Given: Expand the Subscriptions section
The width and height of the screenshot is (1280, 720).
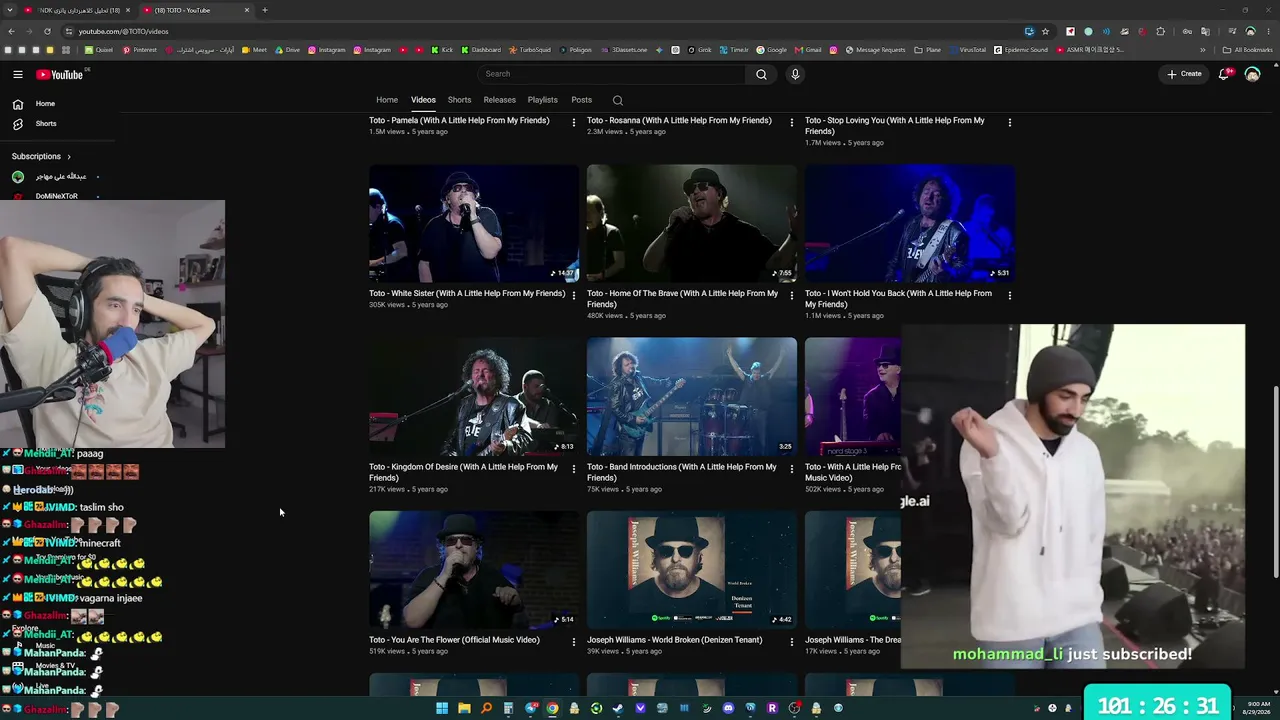Looking at the screenshot, I should pyautogui.click(x=42, y=156).
